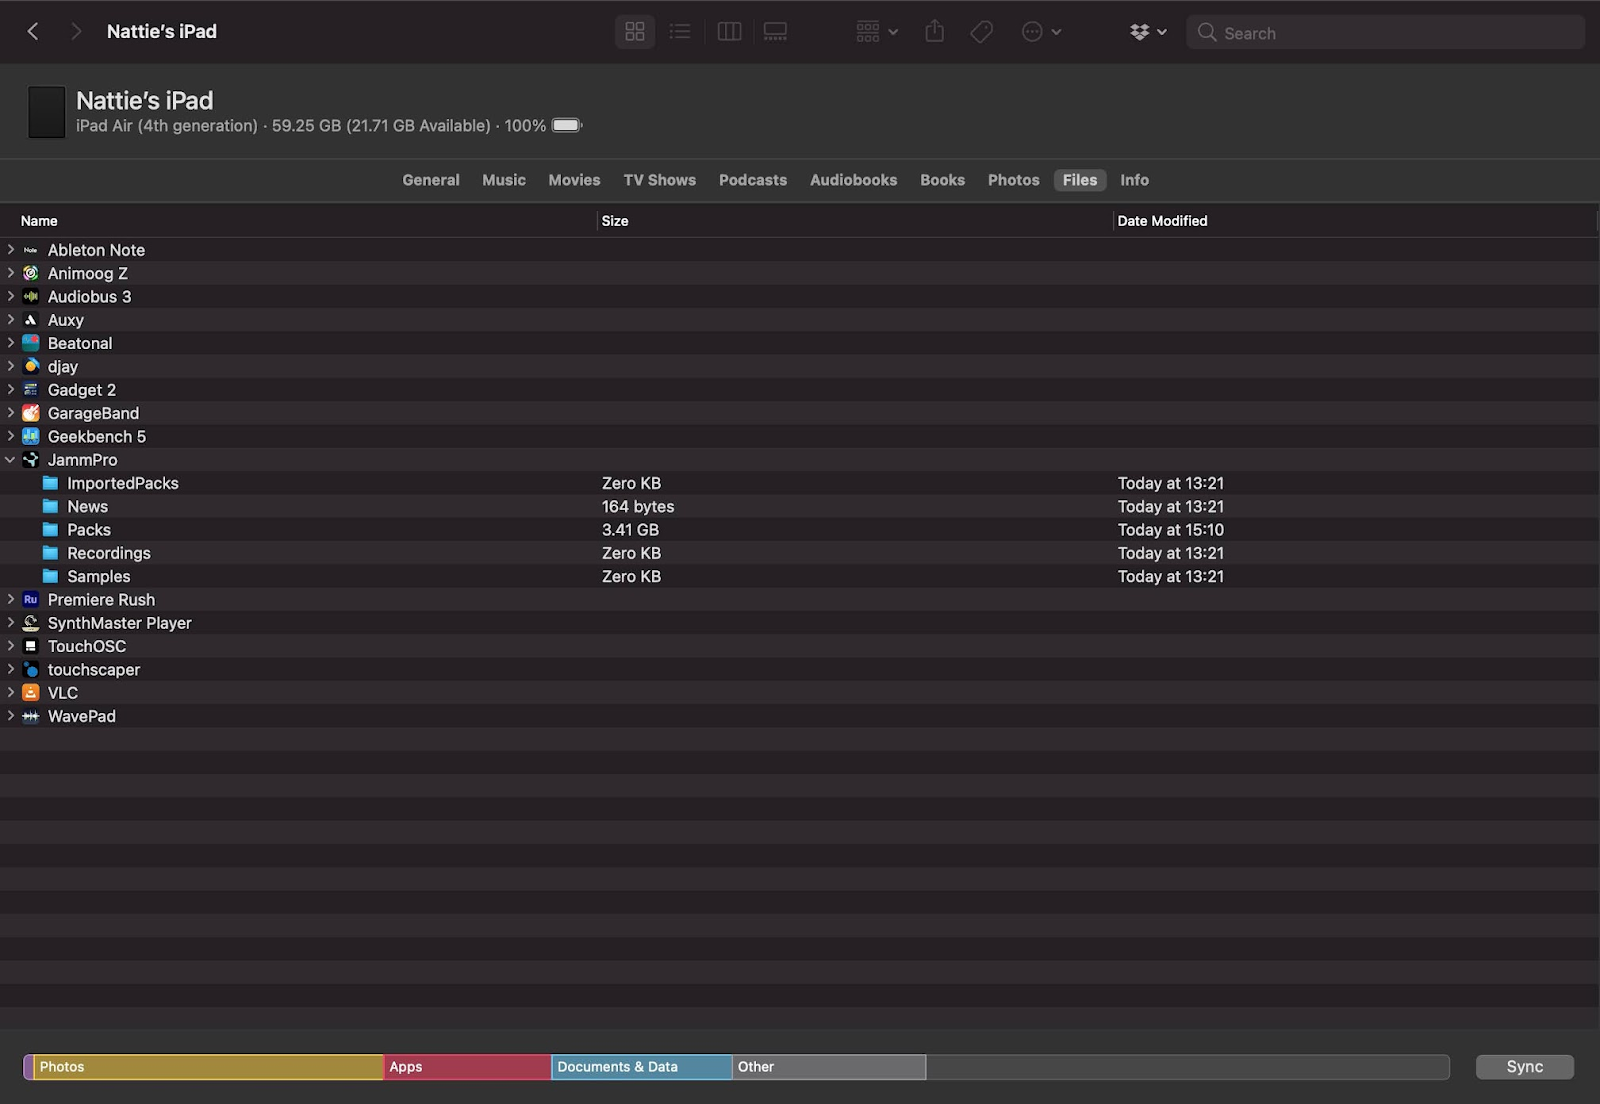Screen dimensions: 1600x1104
Task: Open the Books tab
Action: [x=943, y=180]
